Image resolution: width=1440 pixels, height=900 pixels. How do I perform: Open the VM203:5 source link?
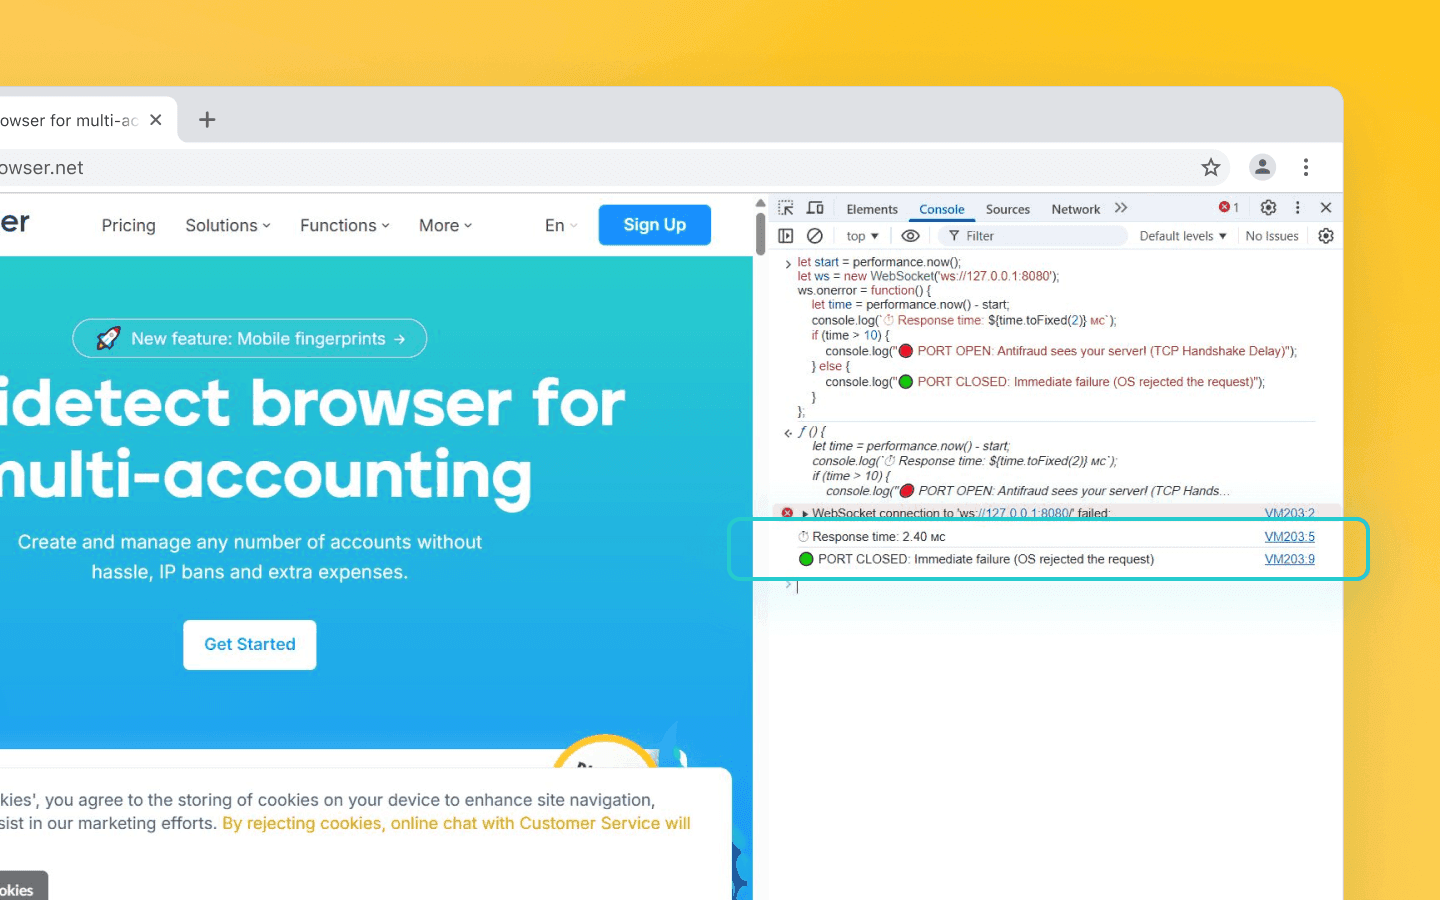pyautogui.click(x=1290, y=537)
